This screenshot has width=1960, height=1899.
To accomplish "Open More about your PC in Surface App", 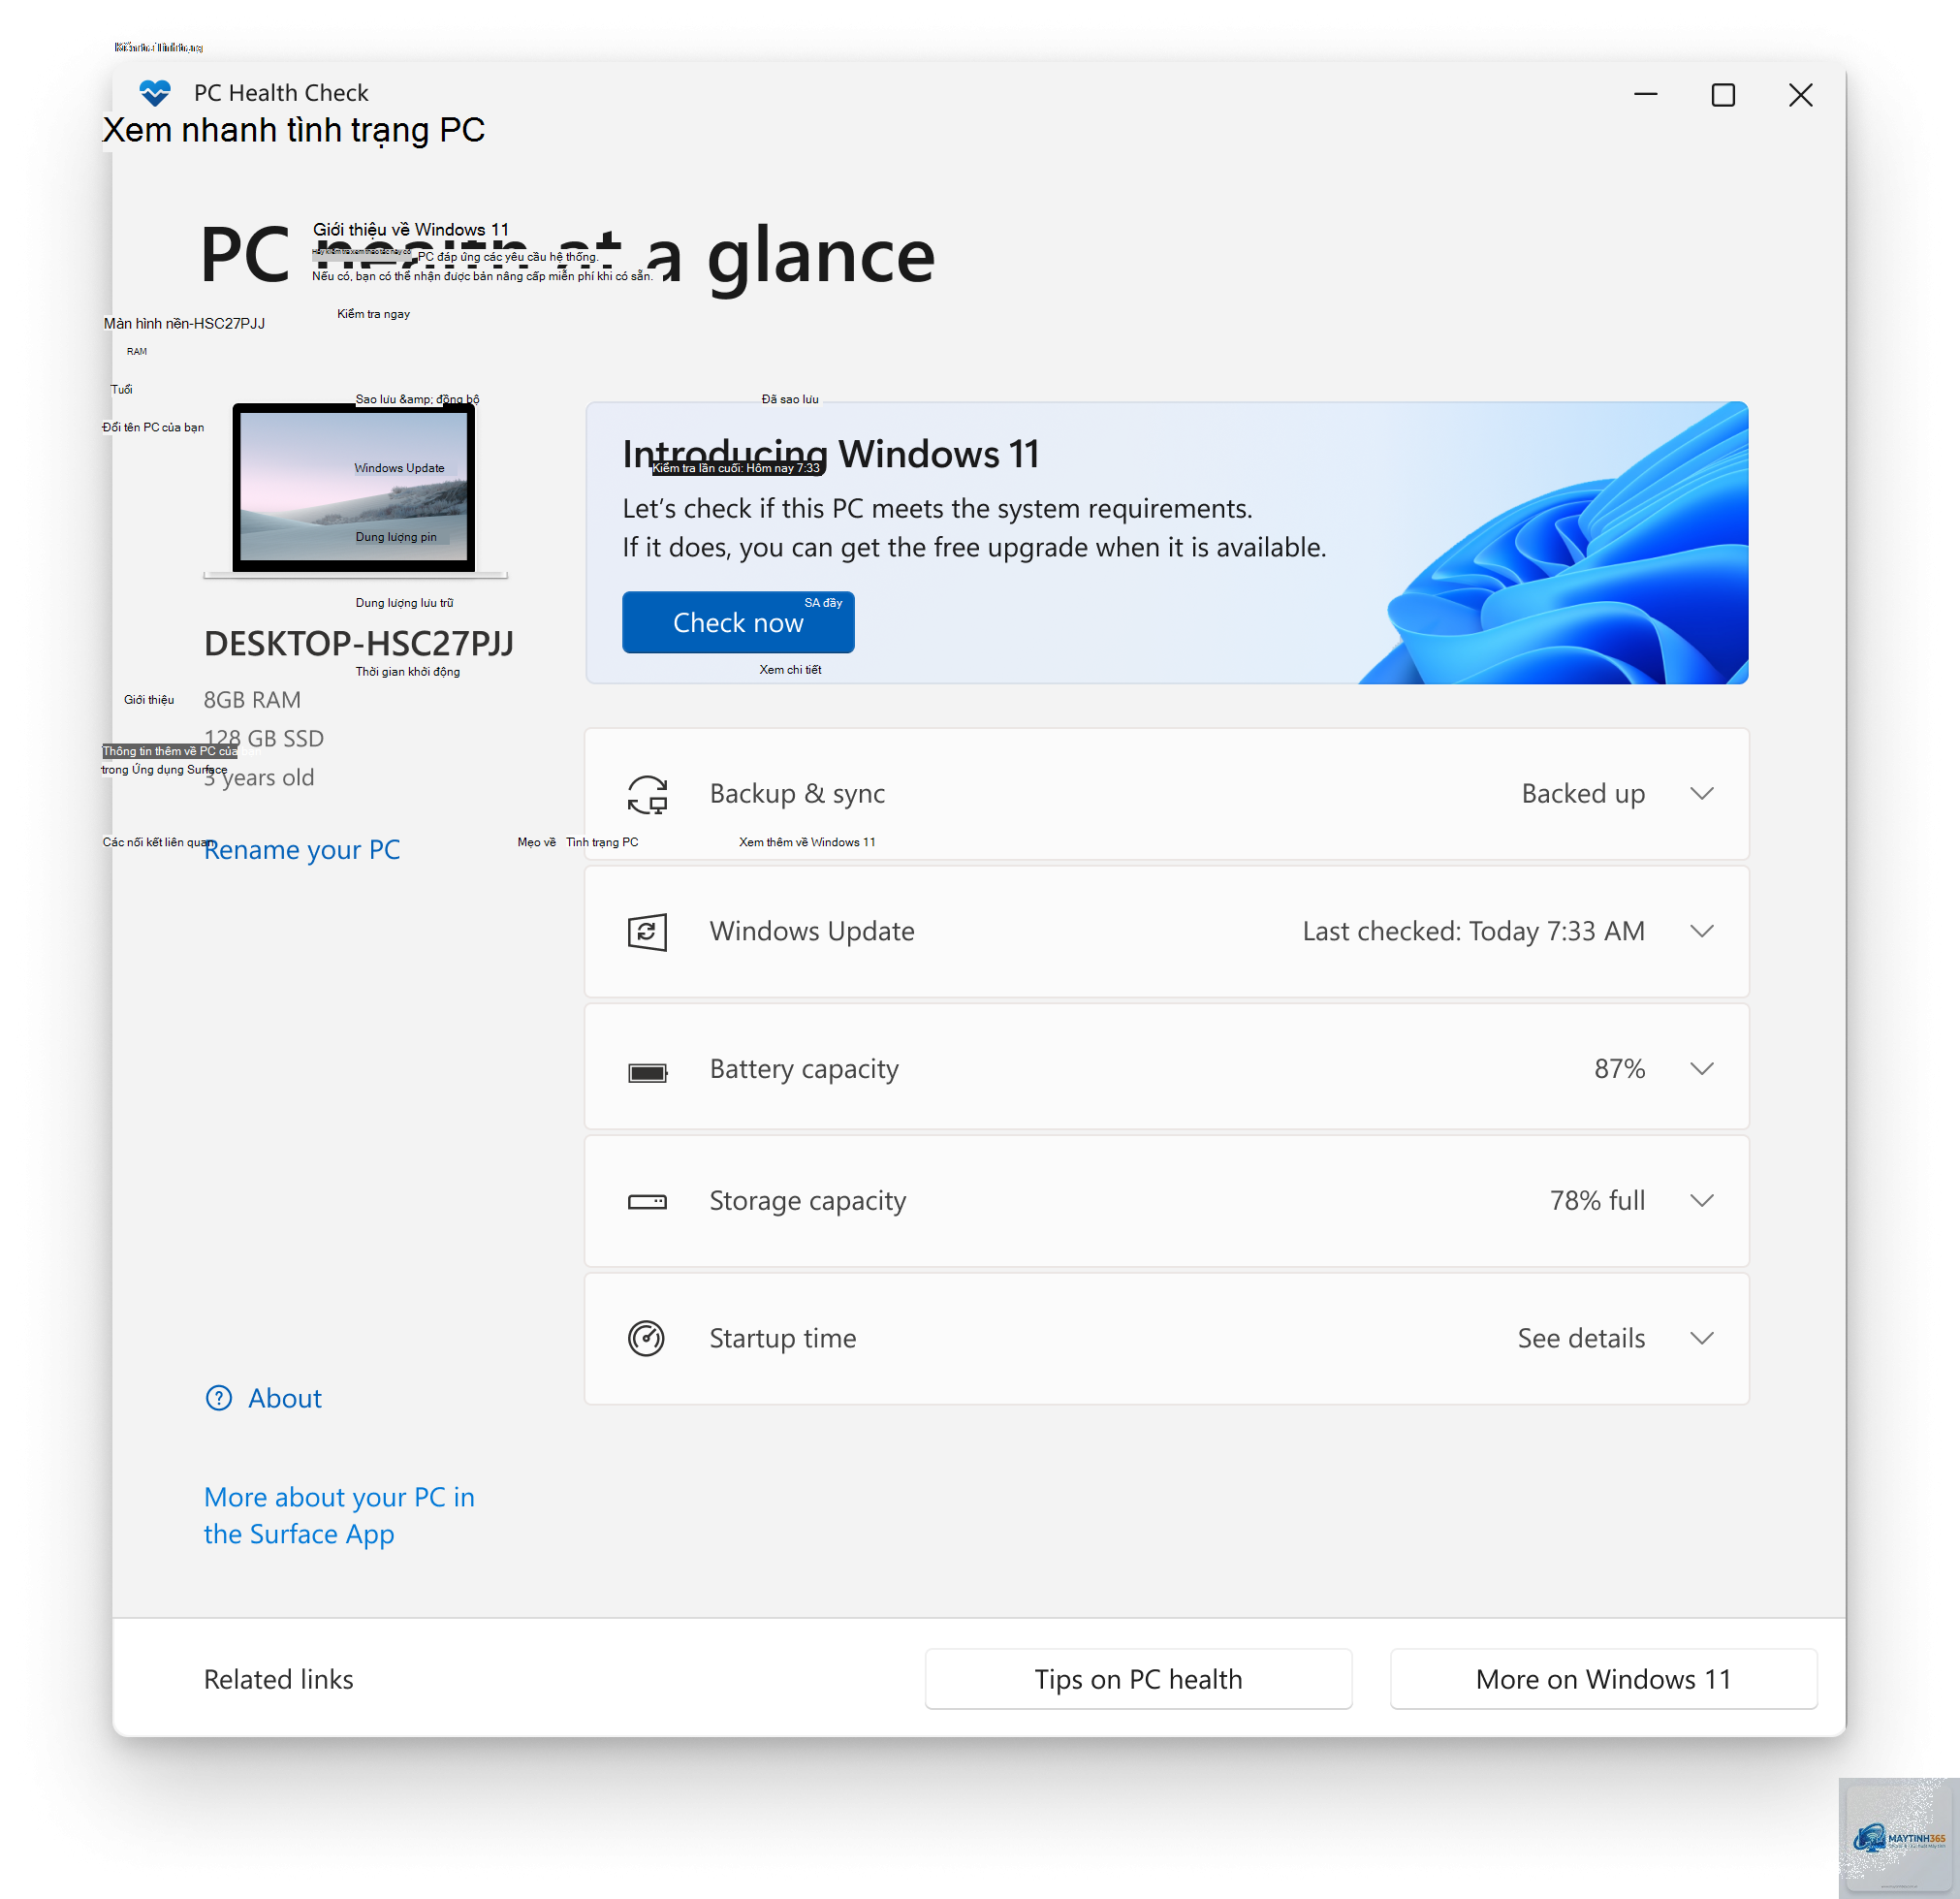I will coord(339,1515).
